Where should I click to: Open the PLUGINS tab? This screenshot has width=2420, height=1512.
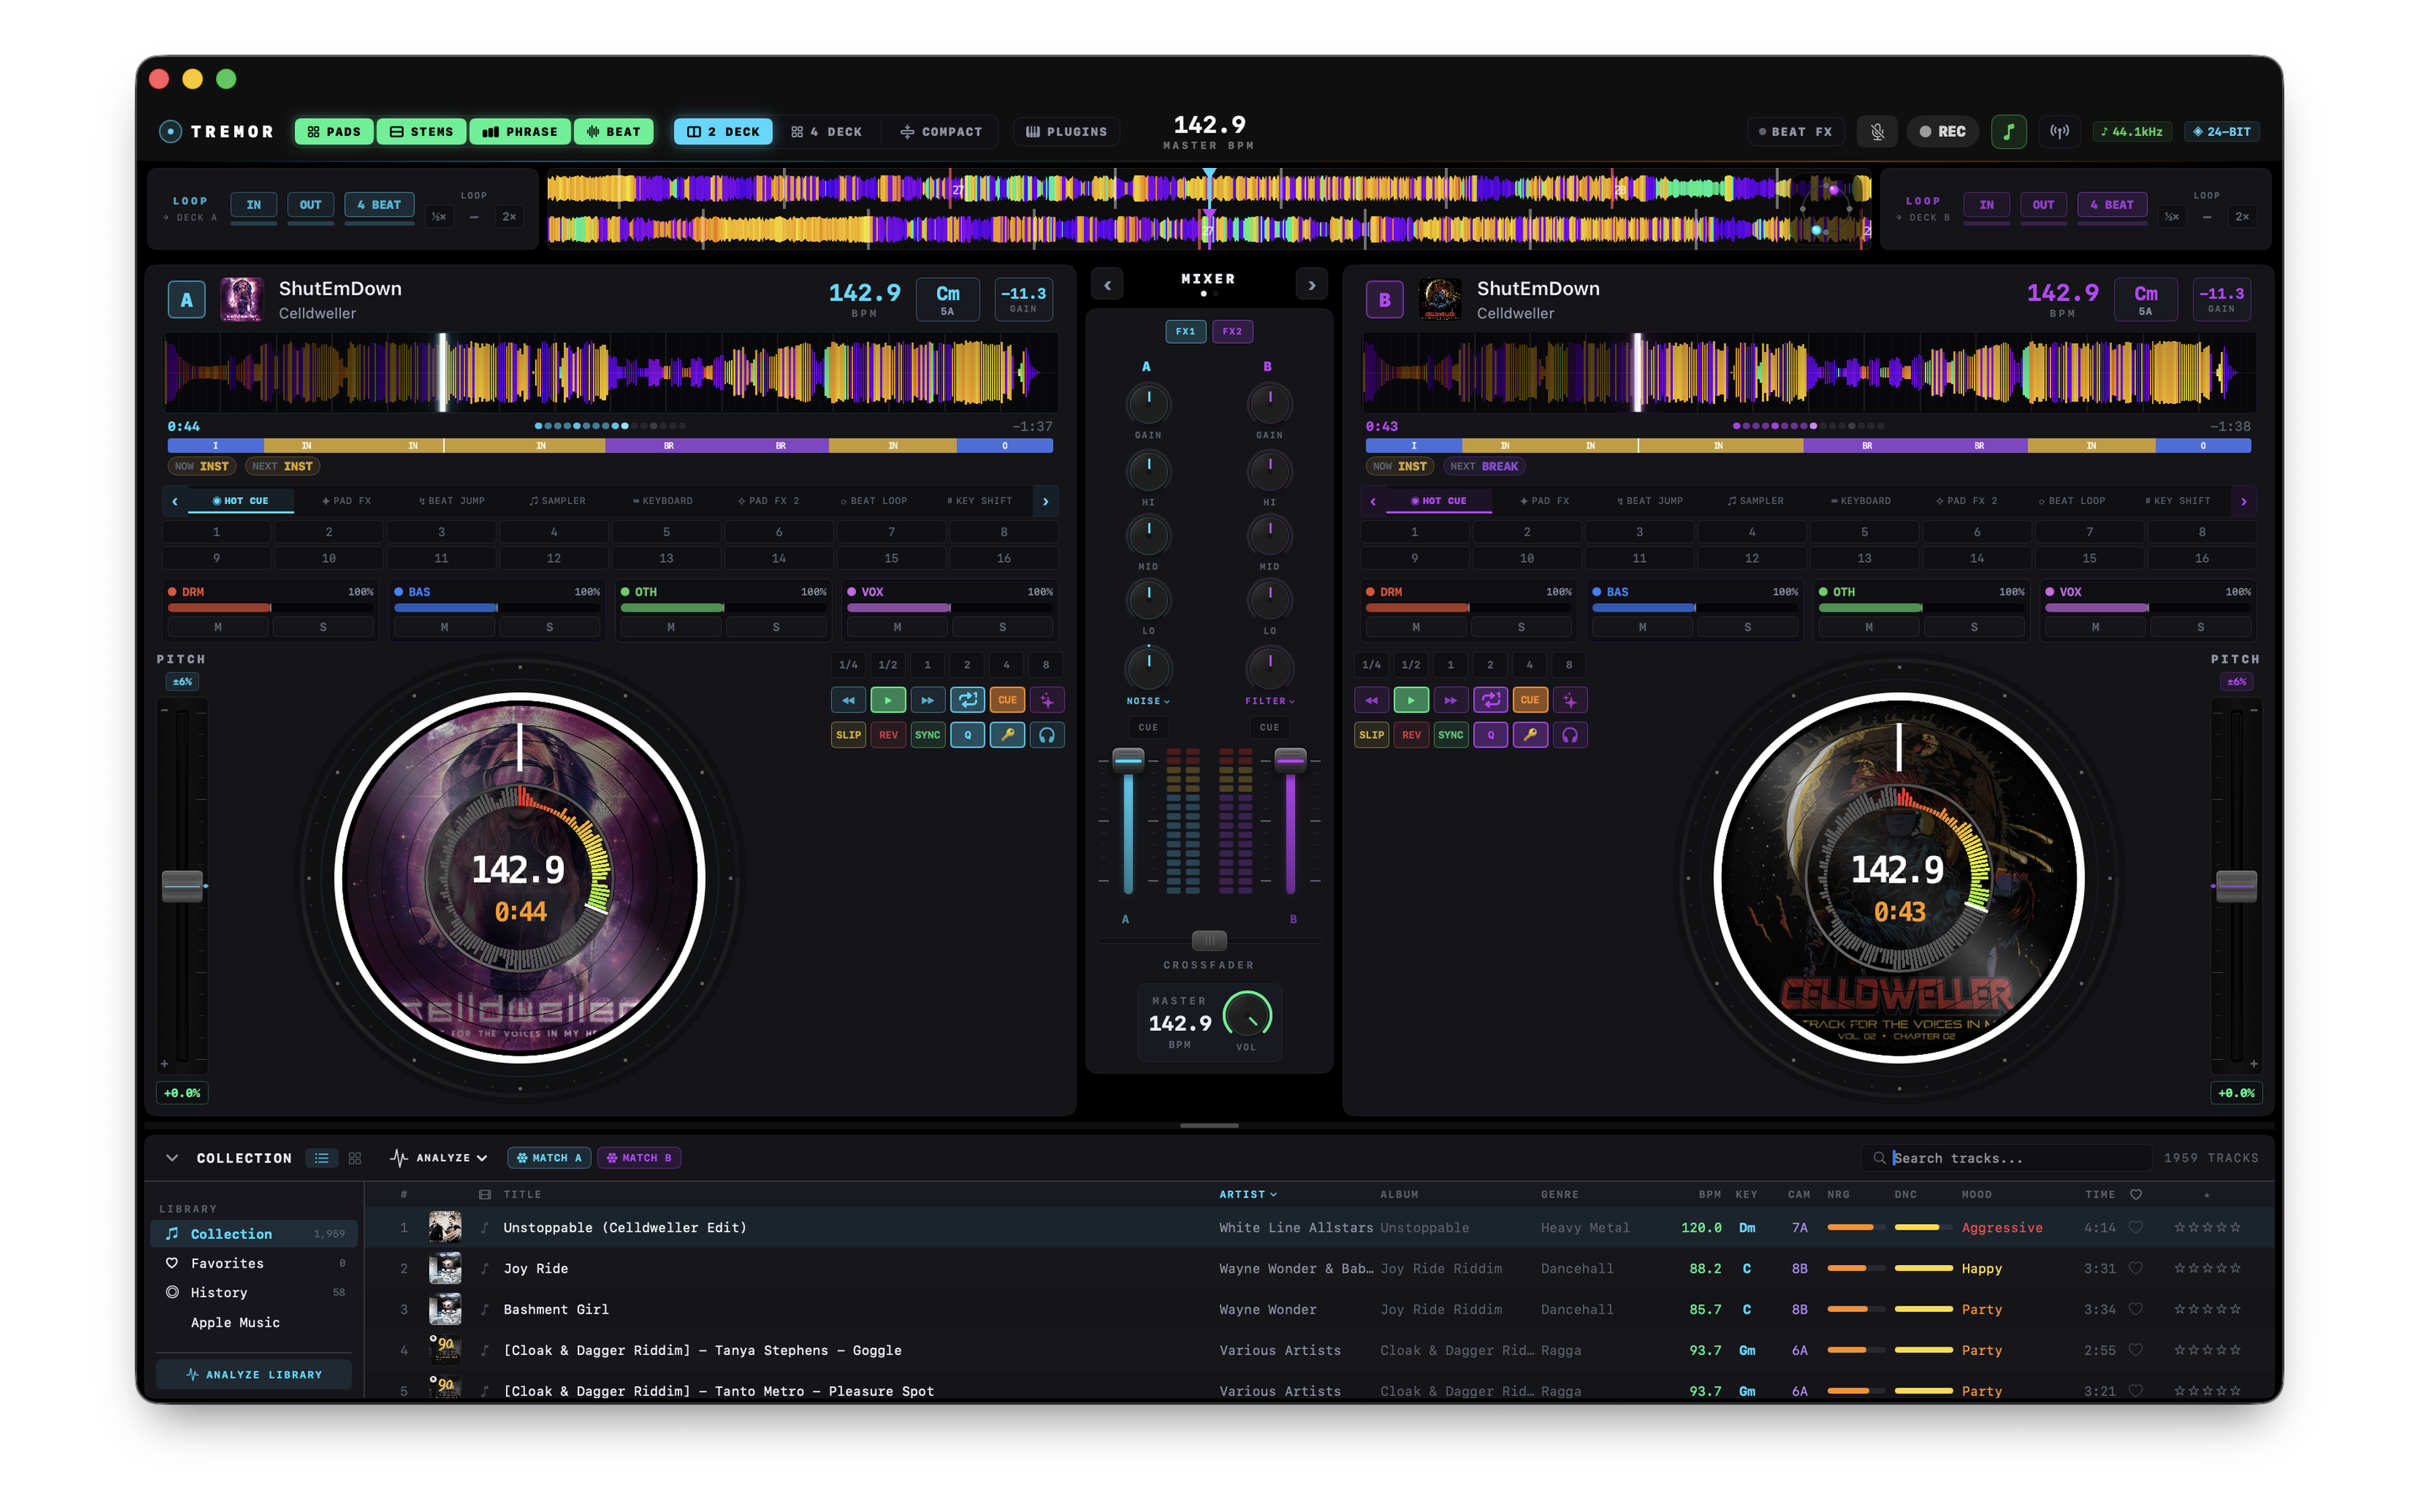click(1066, 131)
